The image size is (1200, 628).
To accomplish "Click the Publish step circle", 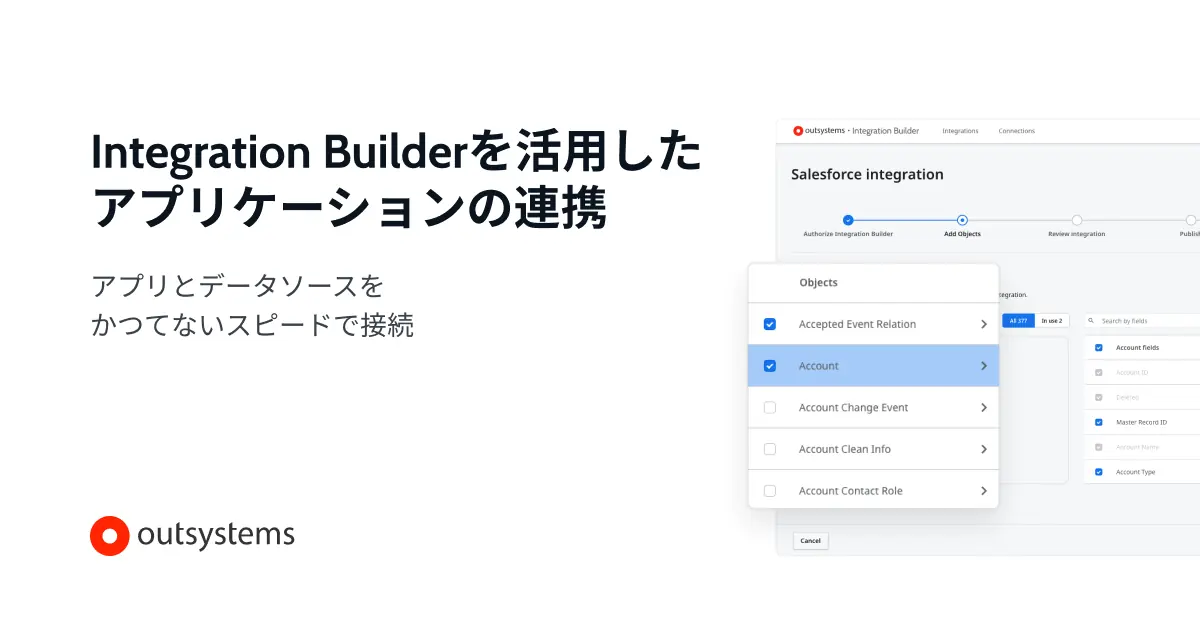I will [1190, 220].
